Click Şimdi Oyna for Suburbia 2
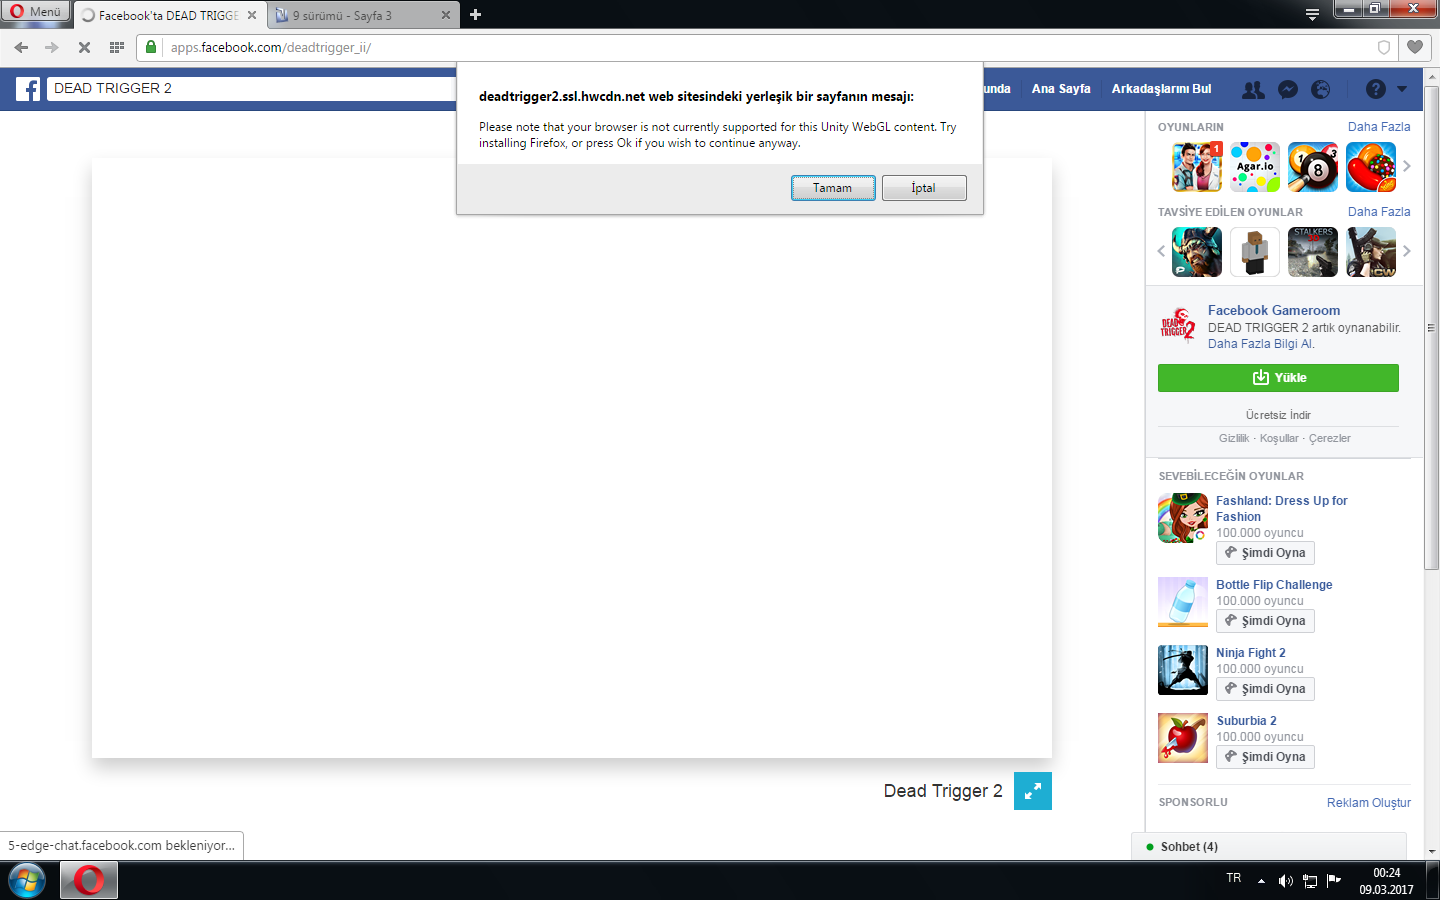Screen dimensions: 1440x900 tap(1265, 757)
